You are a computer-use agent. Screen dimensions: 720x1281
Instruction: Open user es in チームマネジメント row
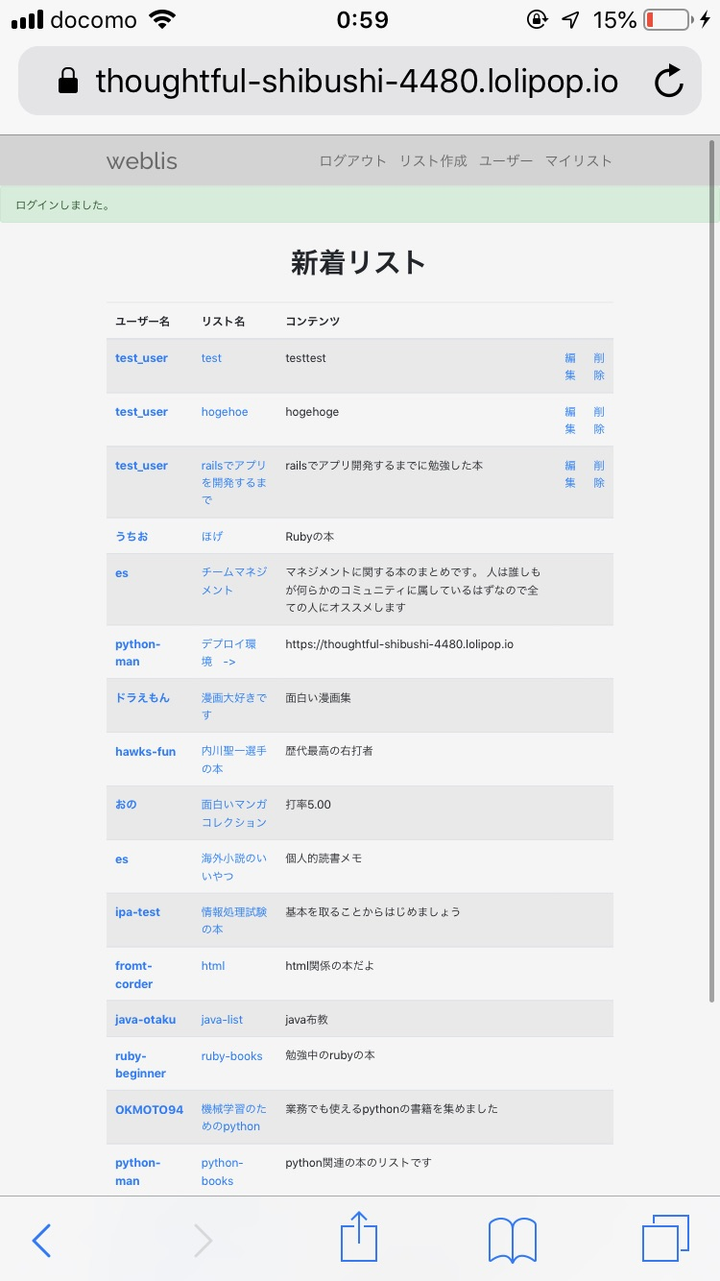coord(122,573)
